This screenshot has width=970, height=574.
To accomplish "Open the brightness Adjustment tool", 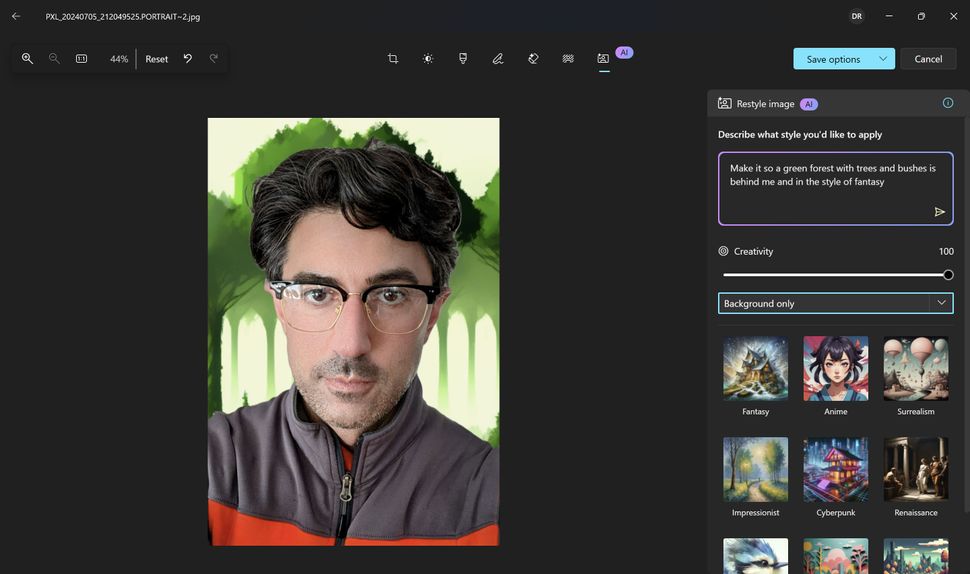I will (x=428, y=59).
